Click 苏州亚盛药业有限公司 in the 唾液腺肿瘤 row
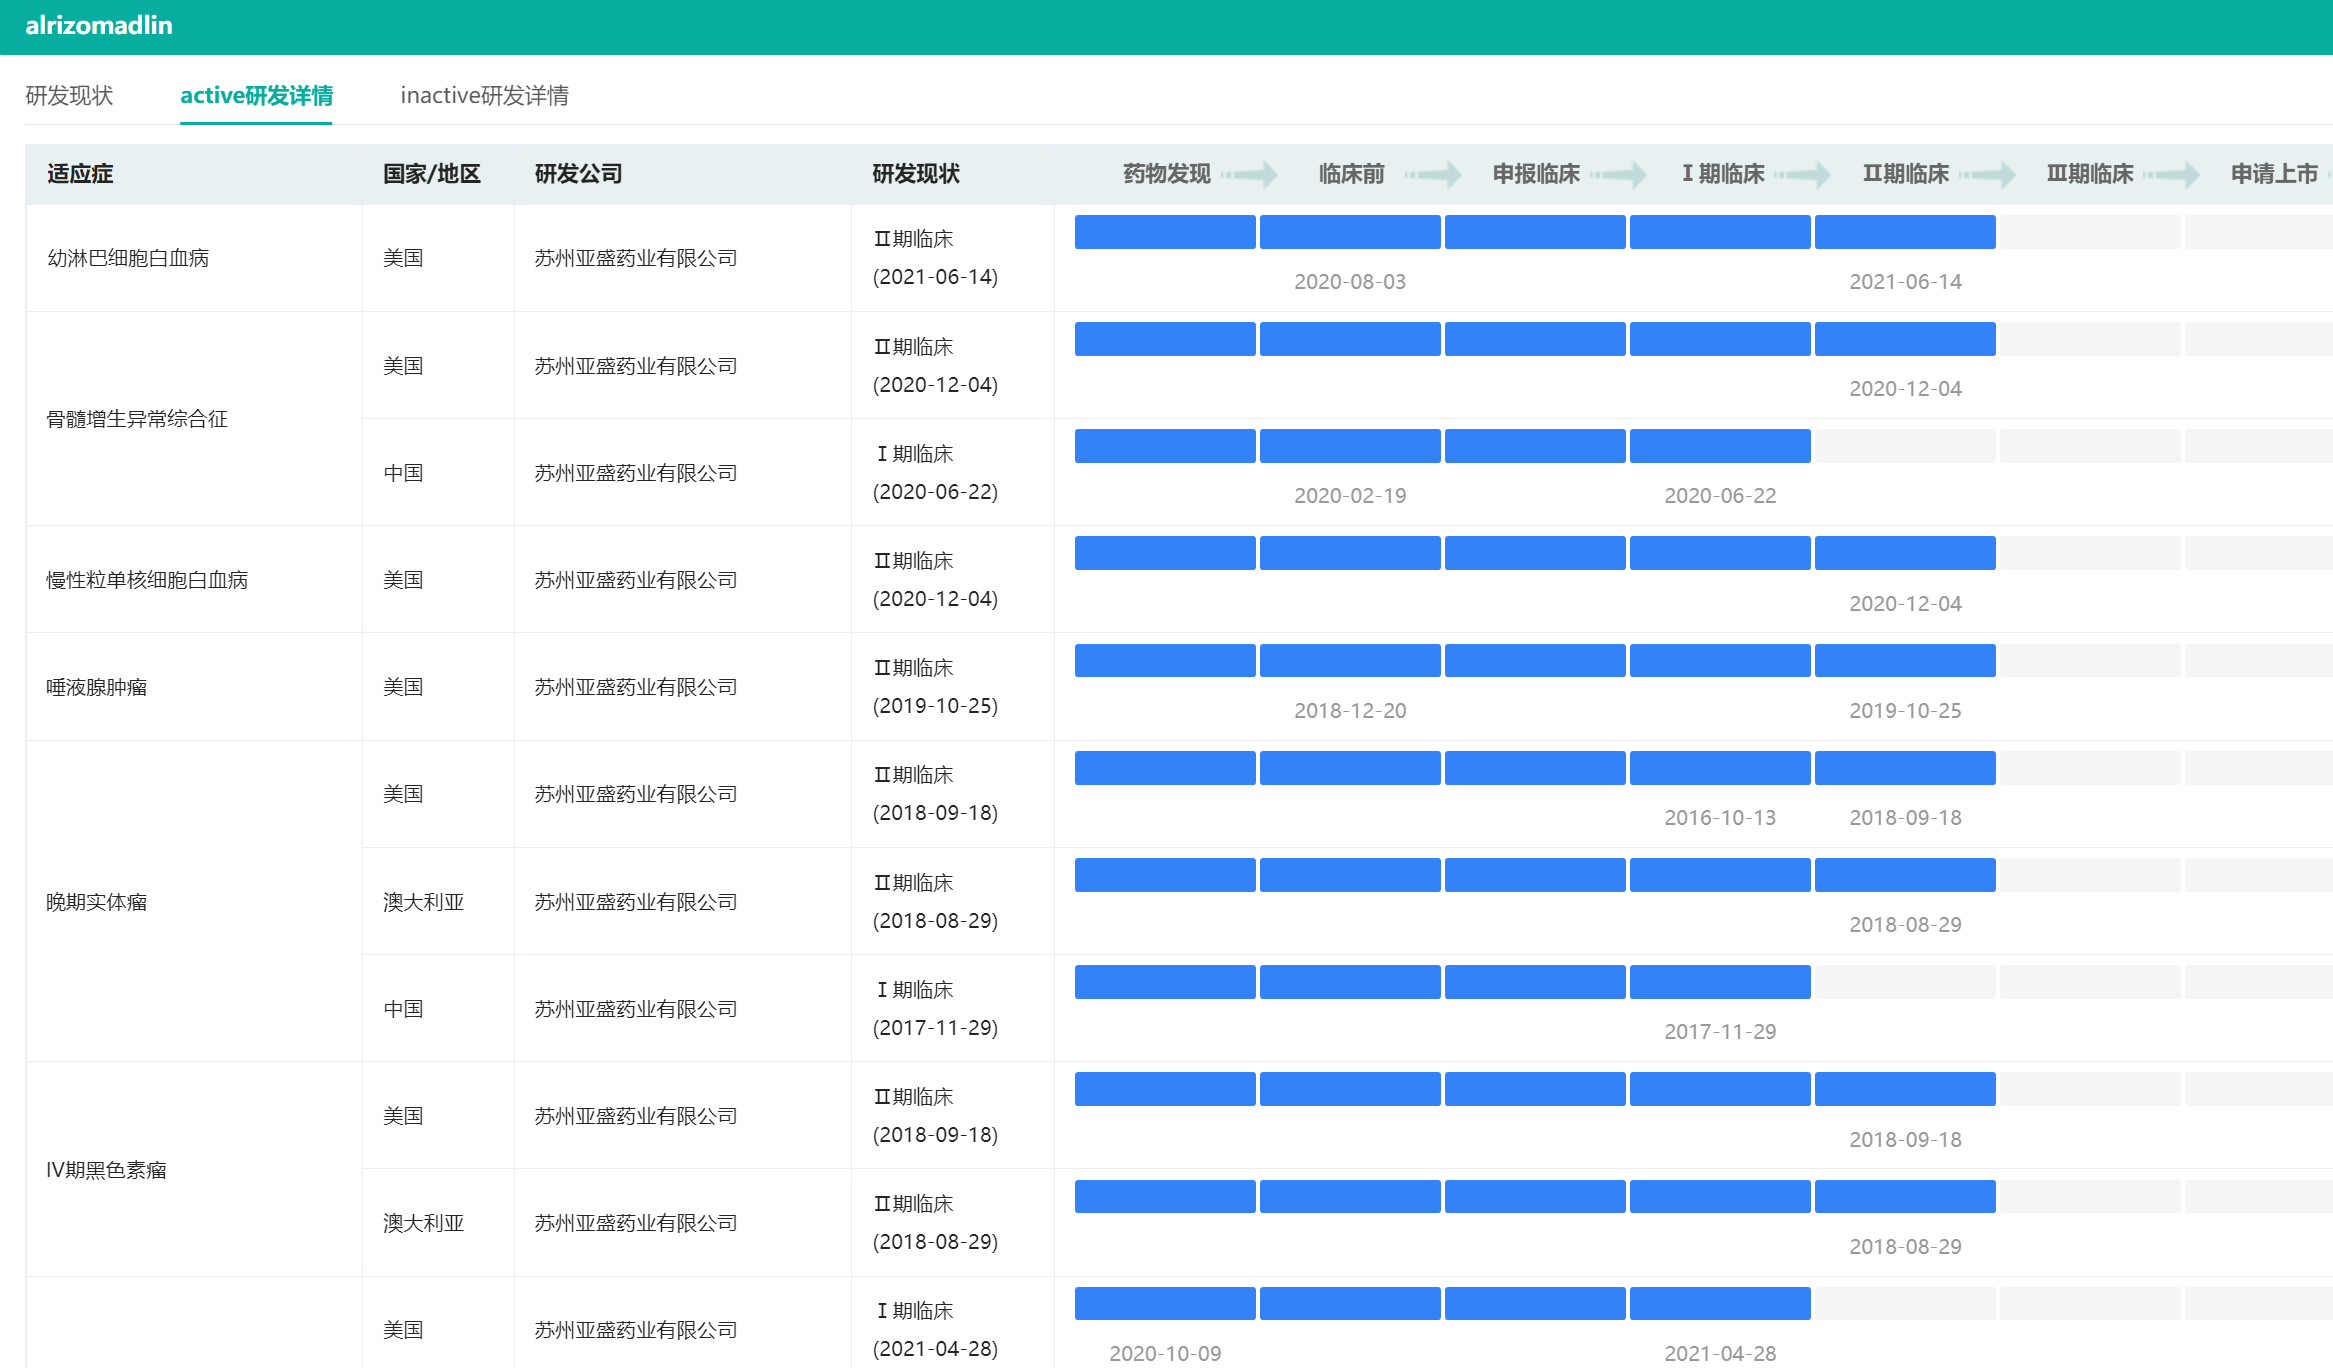The image size is (2333, 1368). [635, 687]
